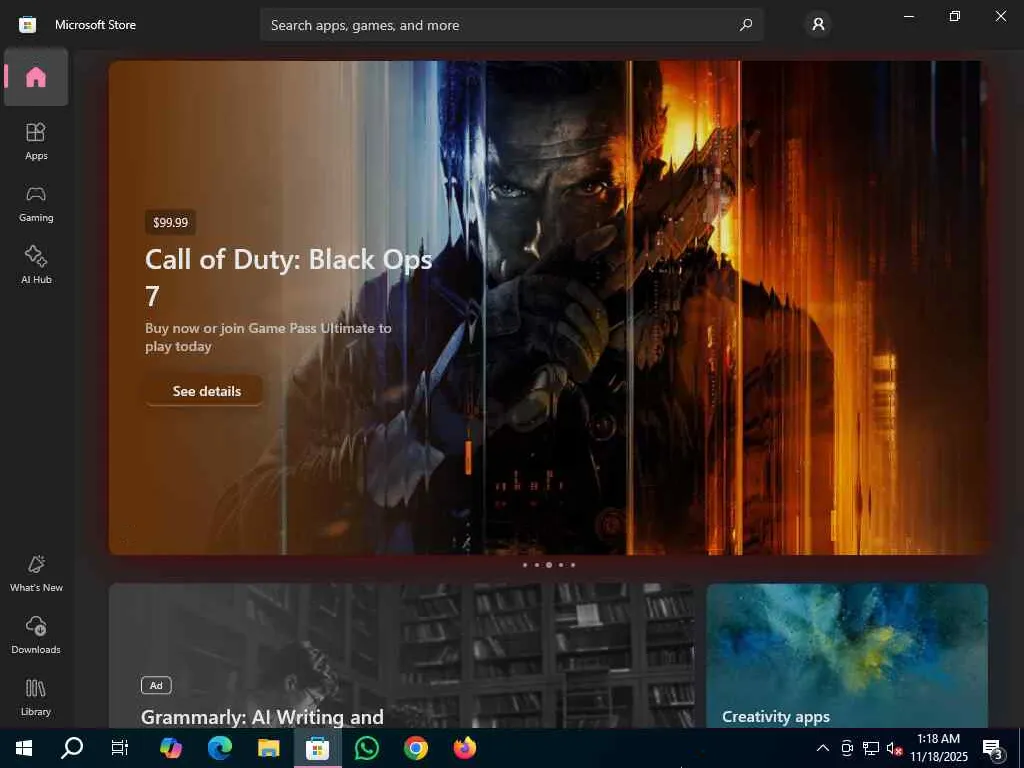Screen dimensions: 1024x768
Task: Open the Call of Duty: Black Ops 7 title
Action: click(288, 277)
